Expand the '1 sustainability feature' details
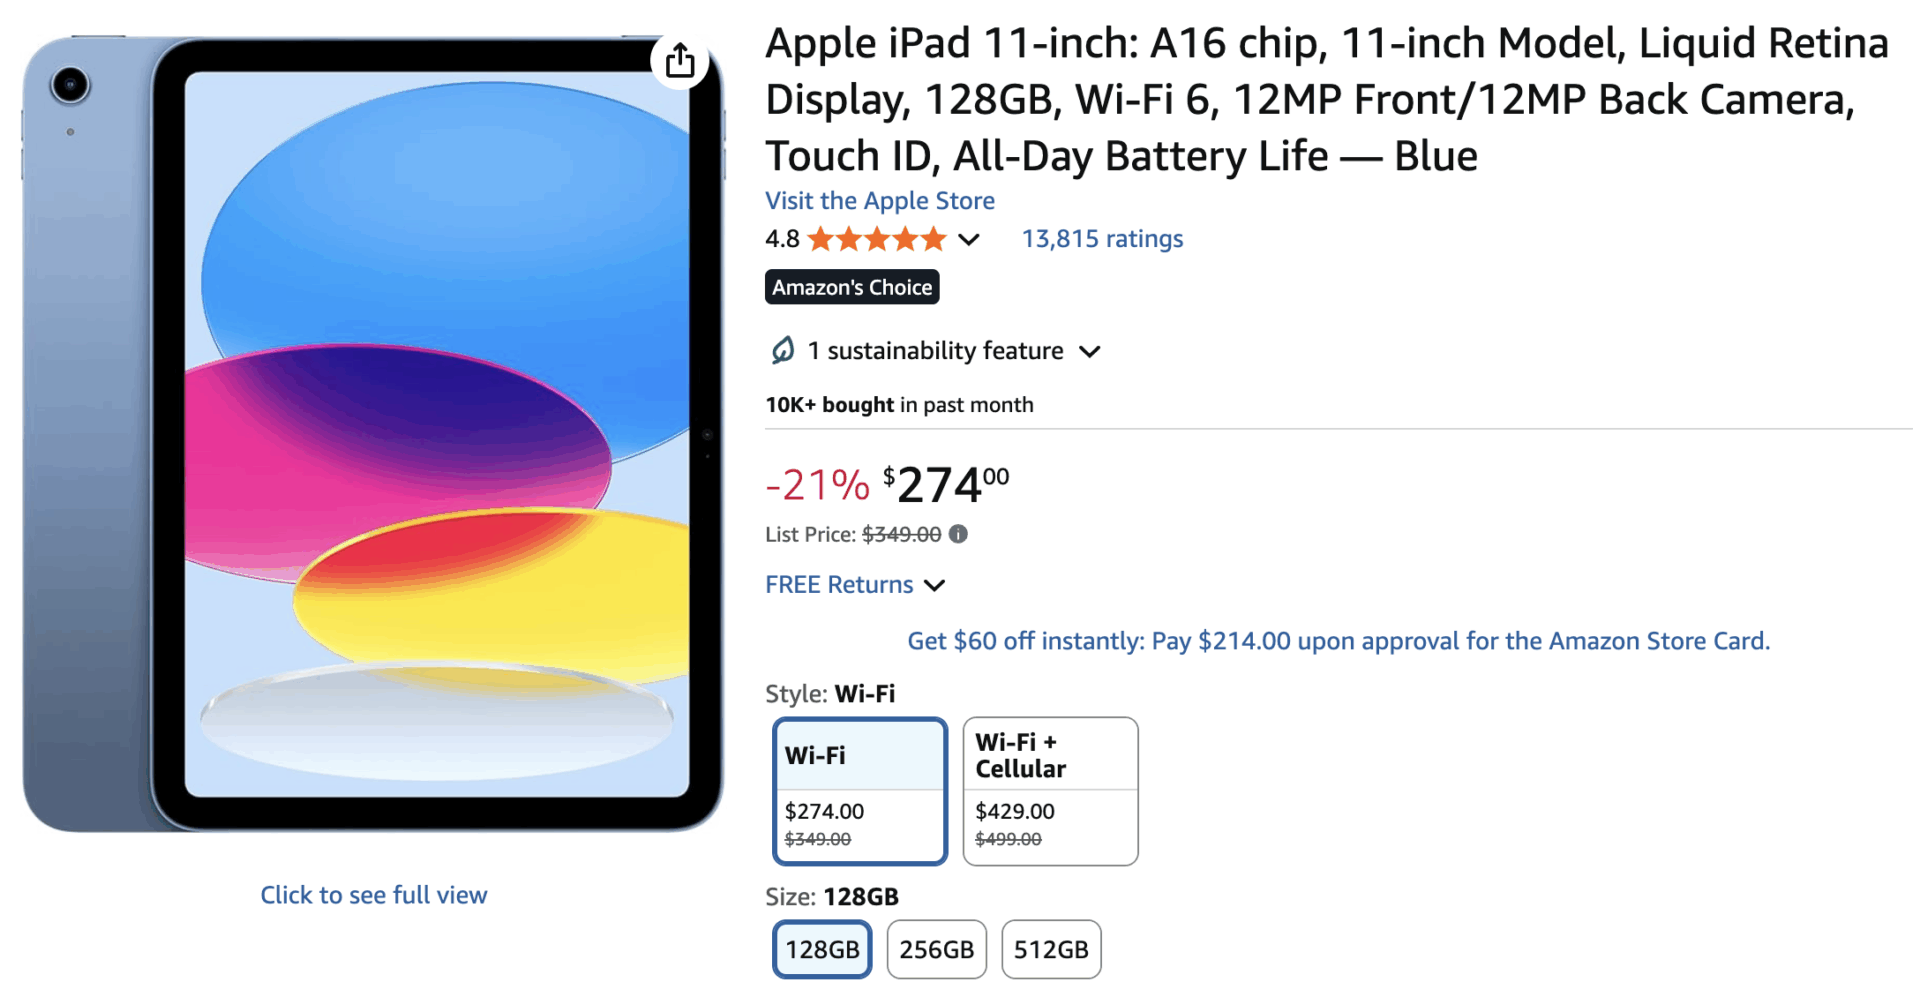Image resolution: width=1920 pixels, height=997 pixels. (1091, 352)
